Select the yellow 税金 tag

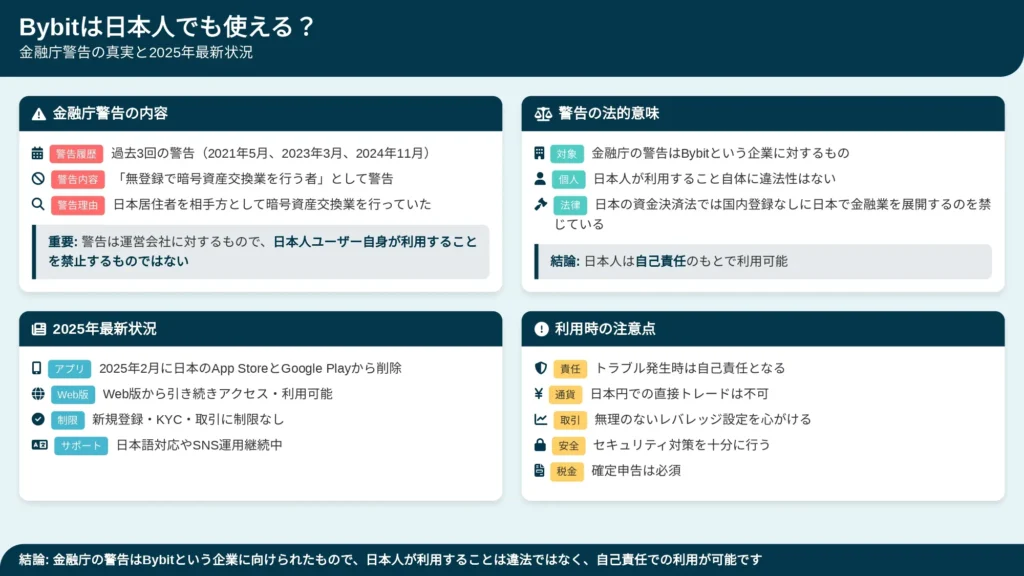click(x=567, y=471)
